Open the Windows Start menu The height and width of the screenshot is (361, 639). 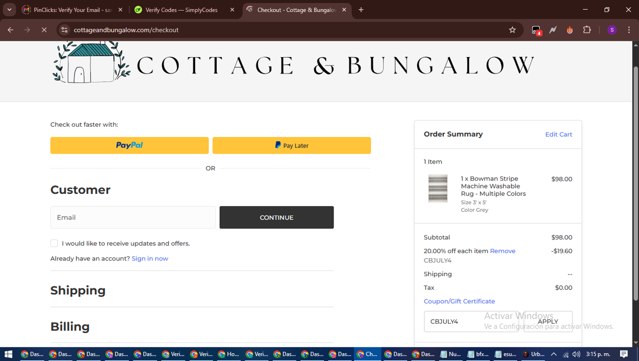8,354
